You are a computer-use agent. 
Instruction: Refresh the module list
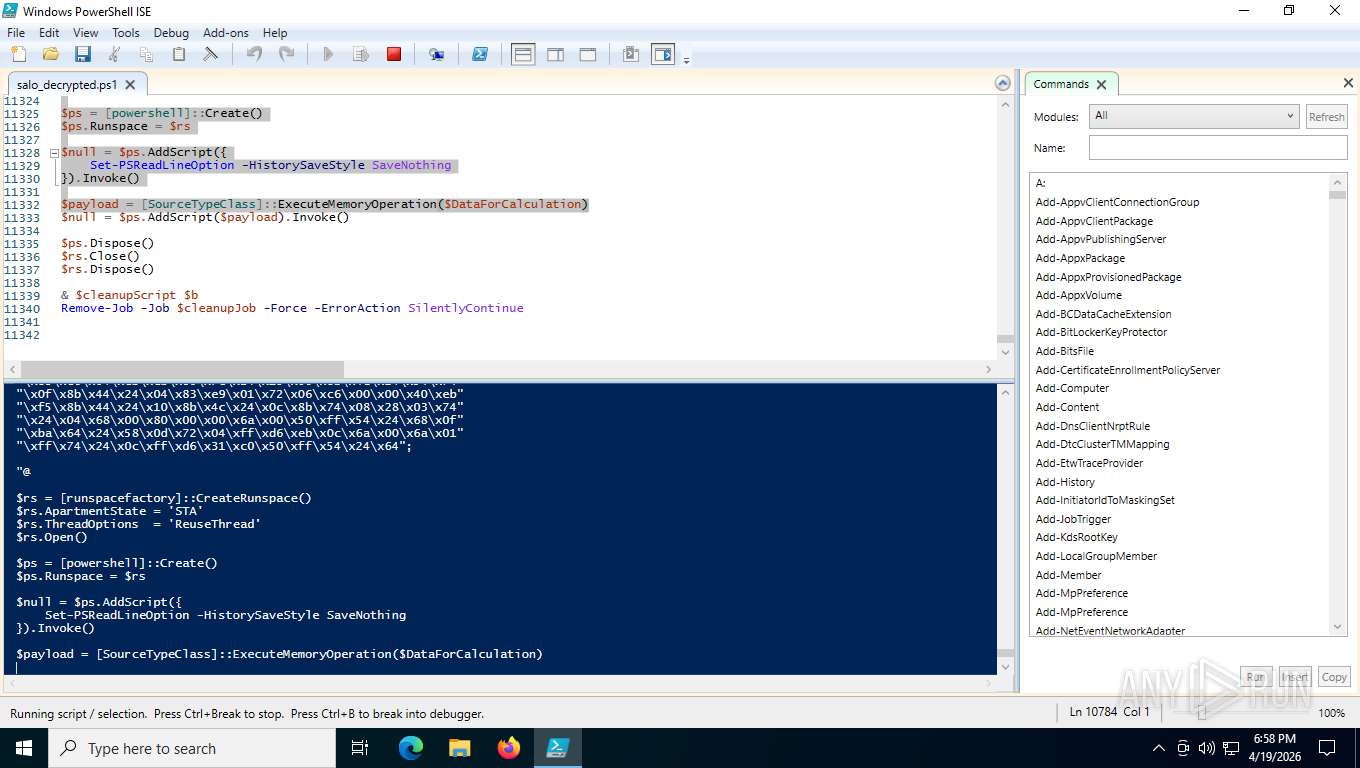tap(1326, 117)
